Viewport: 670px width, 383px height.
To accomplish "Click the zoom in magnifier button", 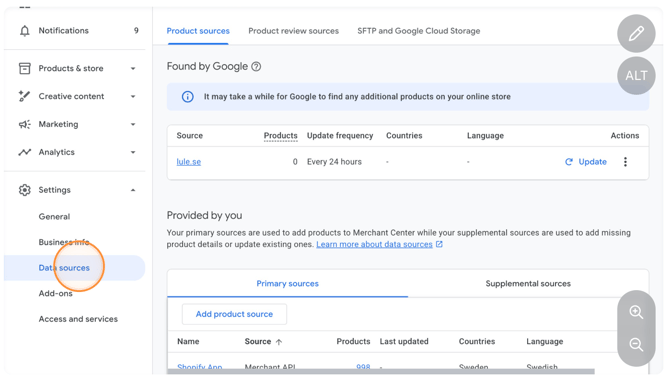I will click(x=636, y=312).
